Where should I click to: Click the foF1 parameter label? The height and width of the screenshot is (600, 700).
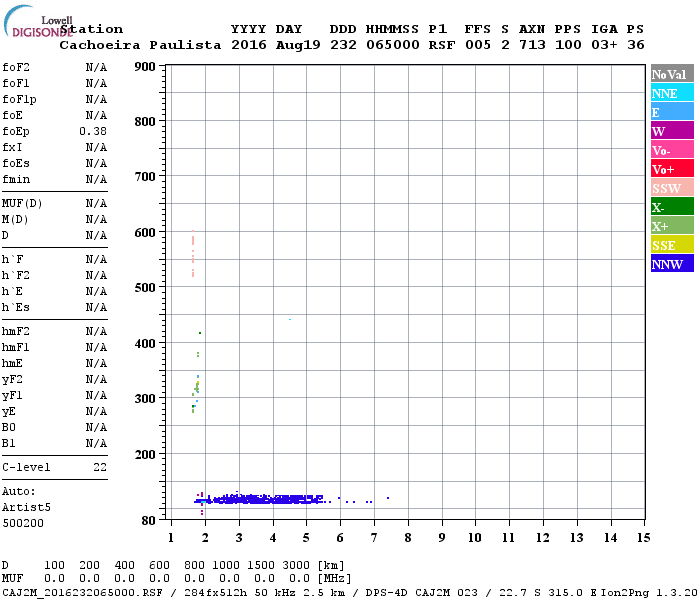click(16, 83)
